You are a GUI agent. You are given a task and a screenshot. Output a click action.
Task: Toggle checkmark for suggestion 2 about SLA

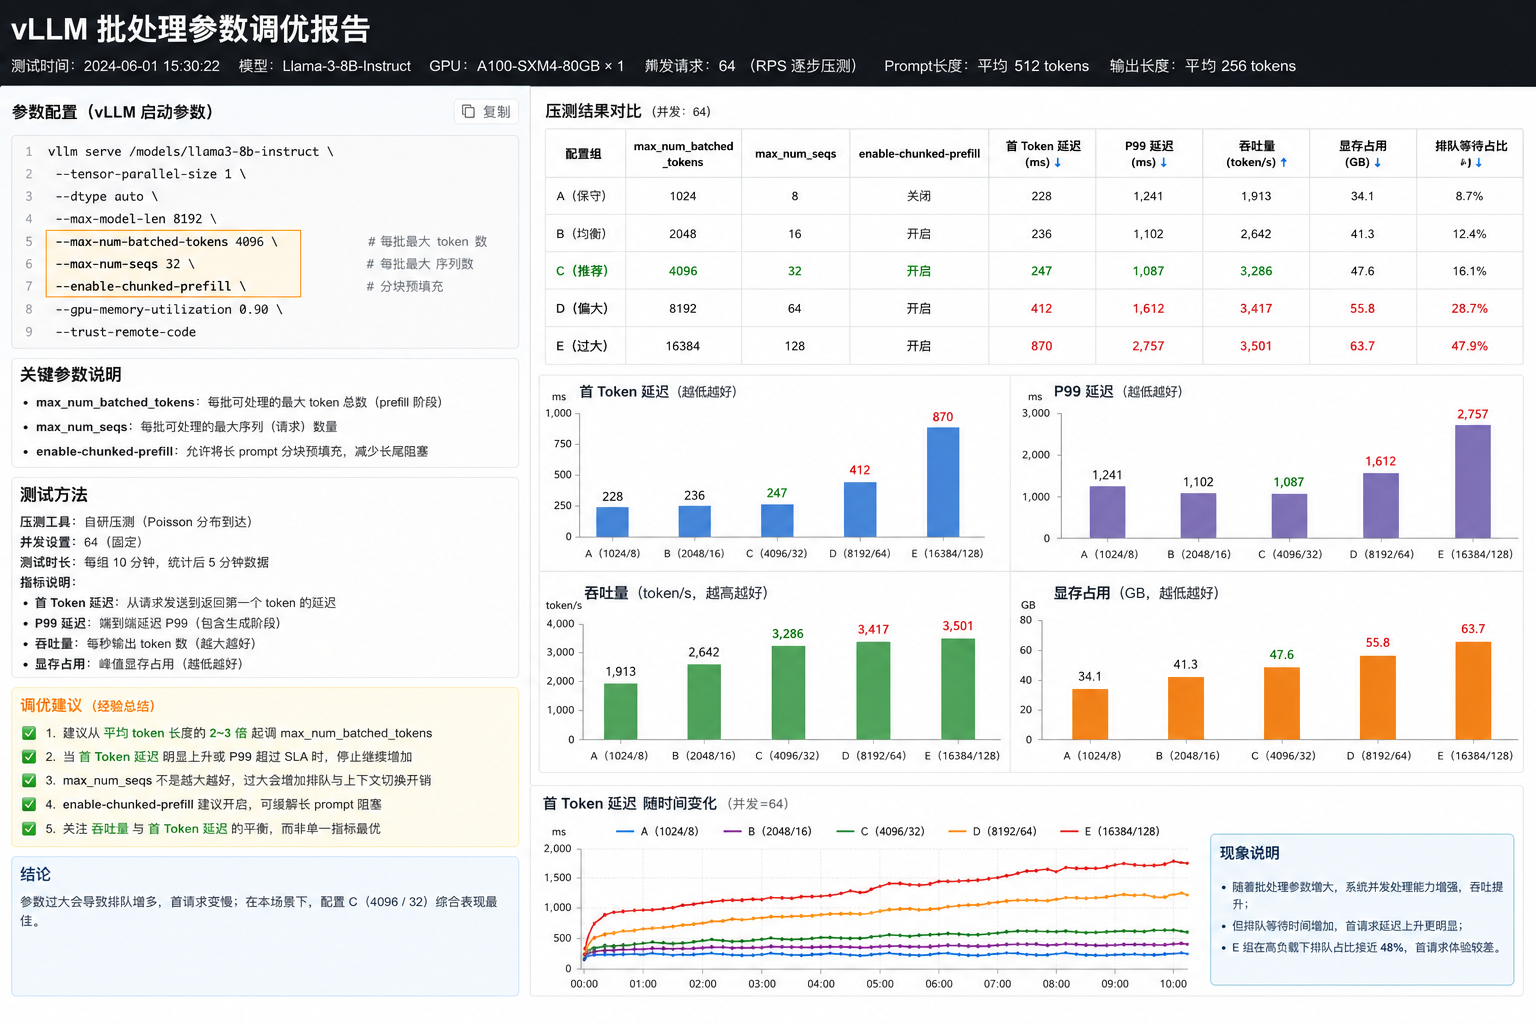tap(29, 757)
